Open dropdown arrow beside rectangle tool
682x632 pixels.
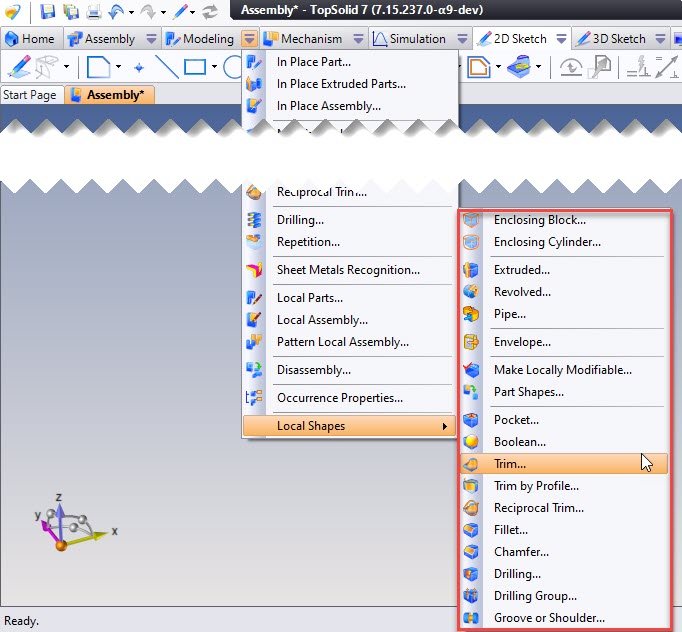[x=214, y=67]
